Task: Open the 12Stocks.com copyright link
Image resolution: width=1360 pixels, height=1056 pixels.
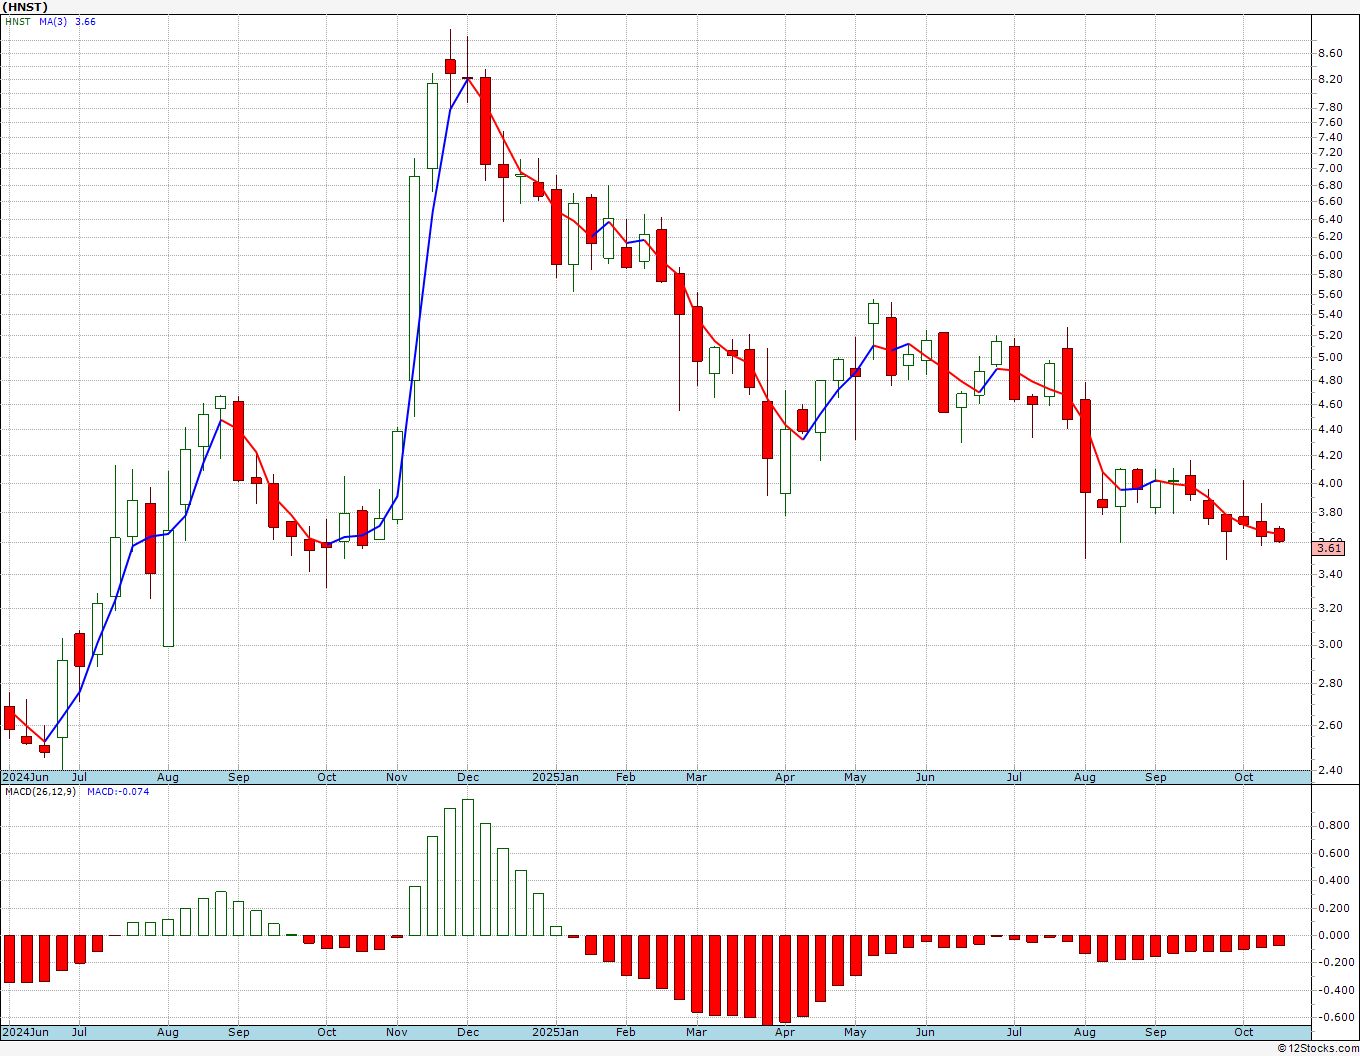Action: point(1318,1048)
